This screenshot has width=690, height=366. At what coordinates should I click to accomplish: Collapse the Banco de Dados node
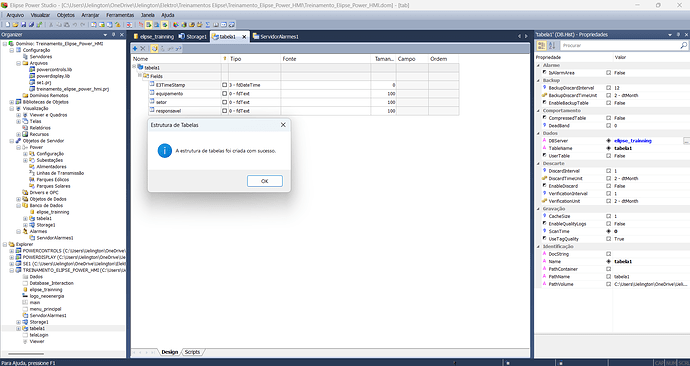click(x=18, y=205)
